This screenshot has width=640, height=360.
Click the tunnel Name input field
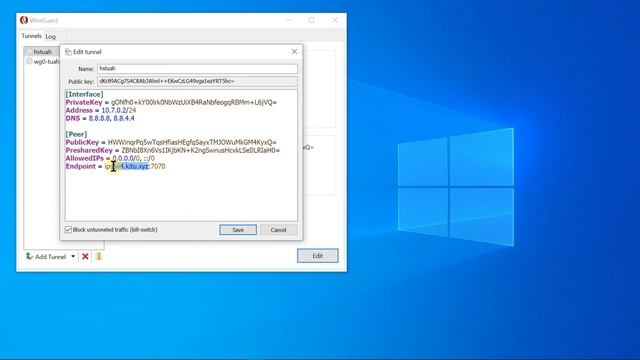pos(197,69)
